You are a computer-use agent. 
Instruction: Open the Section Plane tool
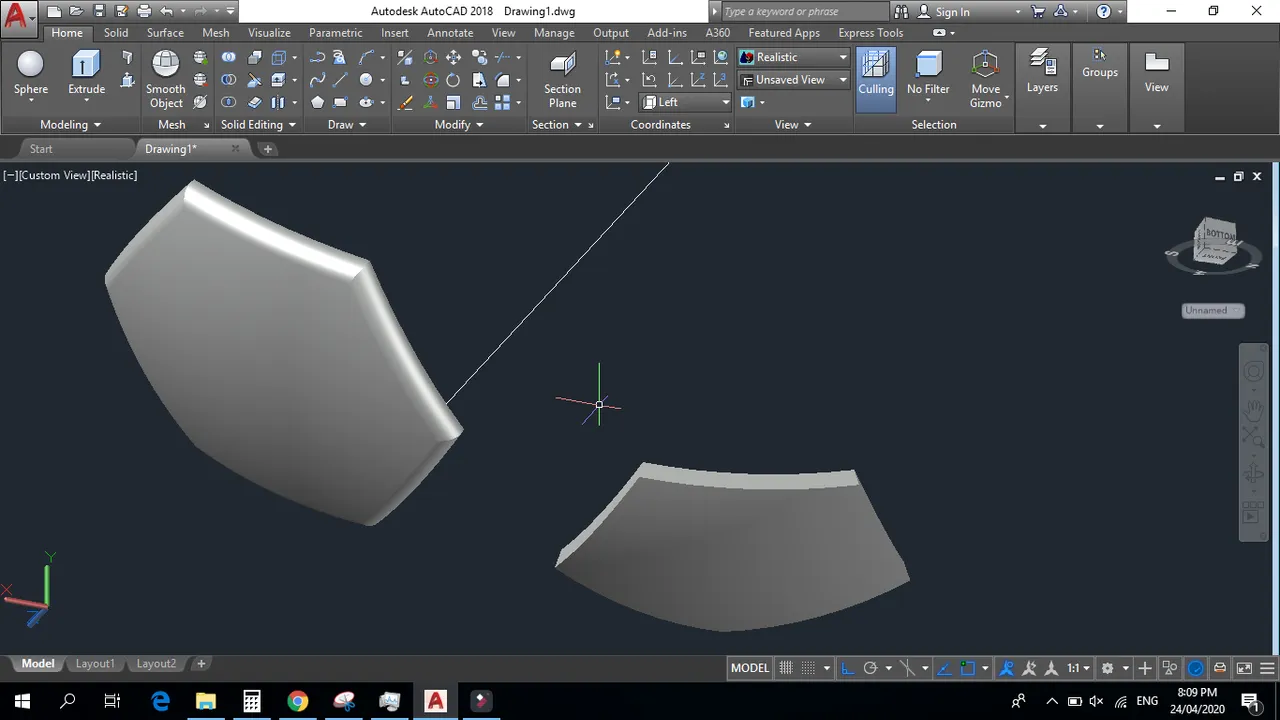(562, 80)
